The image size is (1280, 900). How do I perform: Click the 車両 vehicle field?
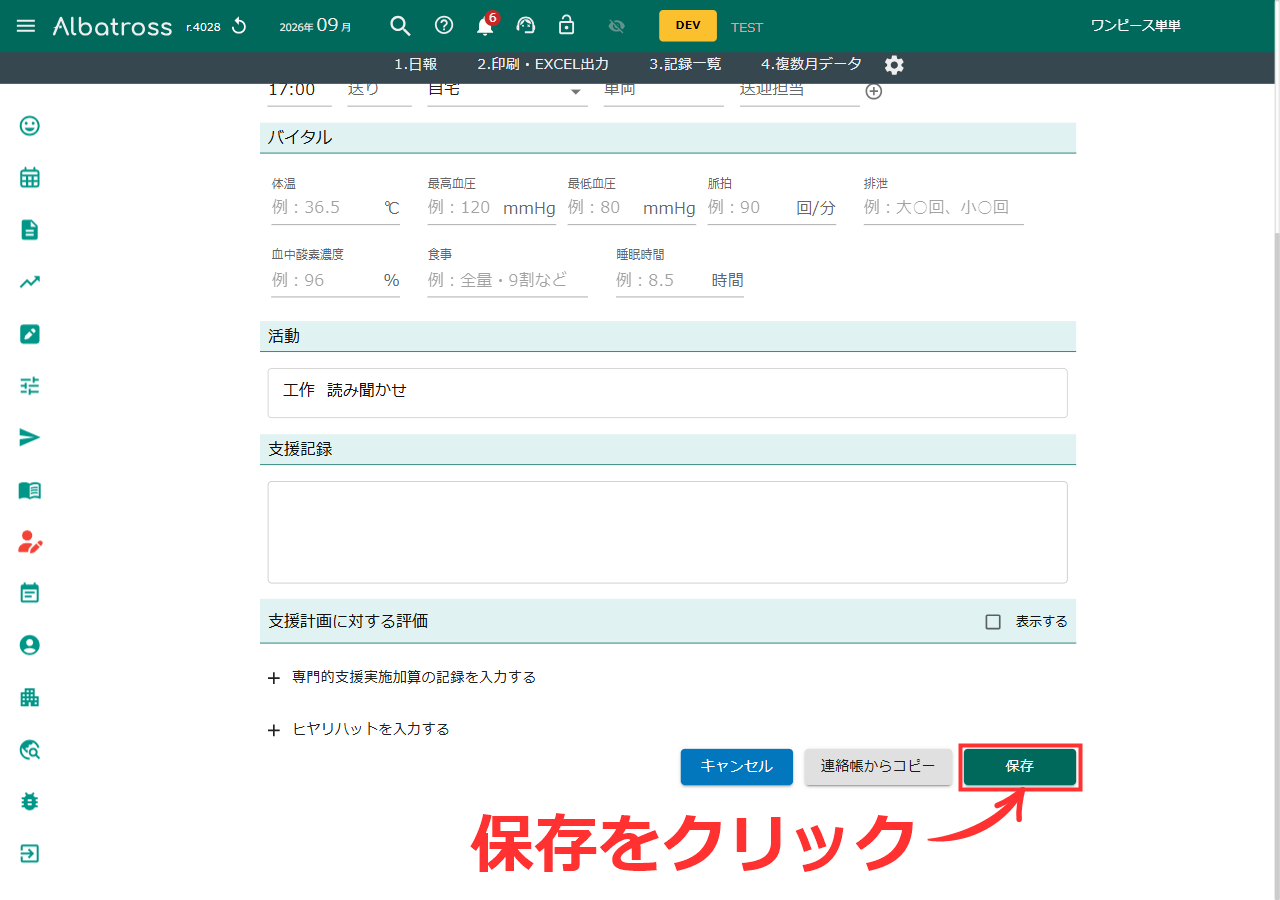pyautogui.click(x=663, y=92)
